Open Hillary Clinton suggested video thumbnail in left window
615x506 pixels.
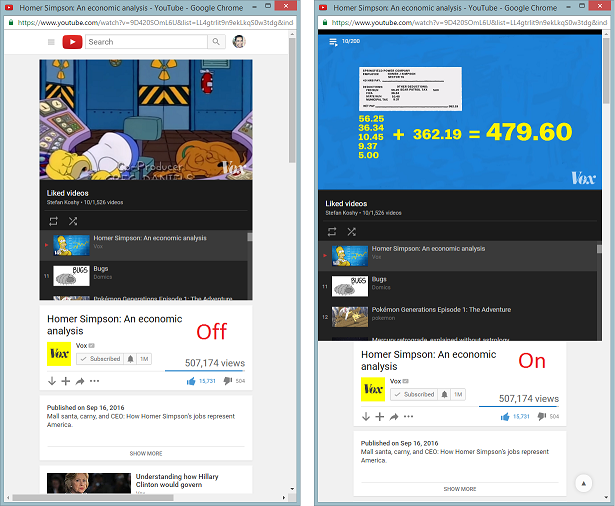(x=89, y=483)
